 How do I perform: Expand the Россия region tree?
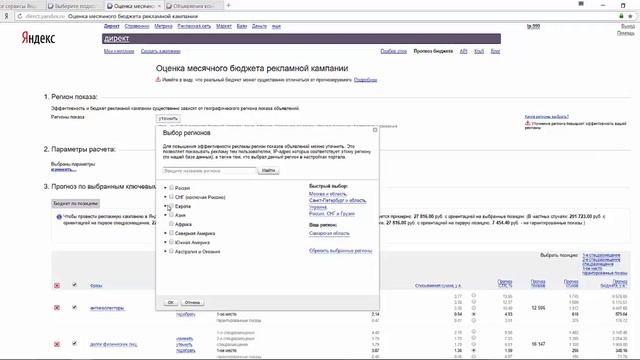(165, 188)
